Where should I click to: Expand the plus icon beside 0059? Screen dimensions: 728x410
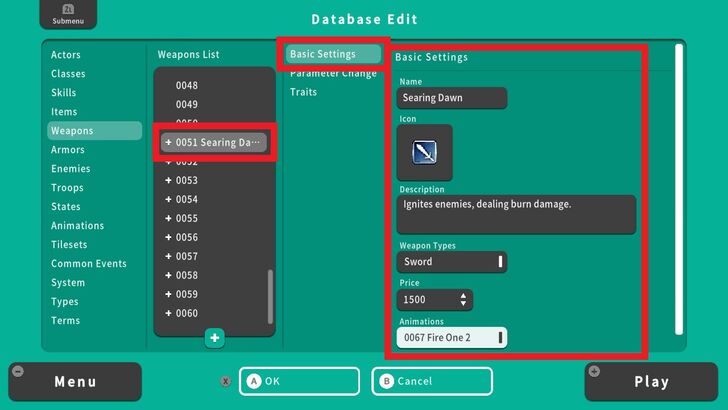[168, 294]
